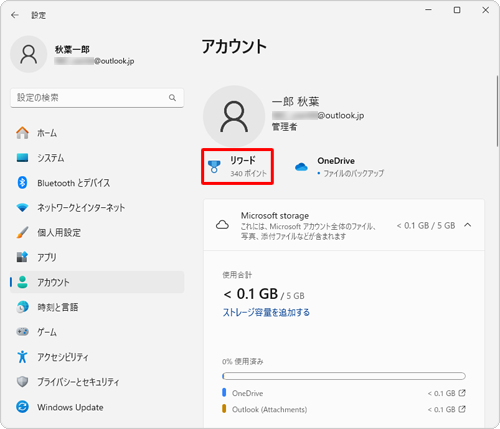This screenshot has height=429, width=500.
Task: Open Bluetooth とデバイス settings
Action: tap(97, 183)
